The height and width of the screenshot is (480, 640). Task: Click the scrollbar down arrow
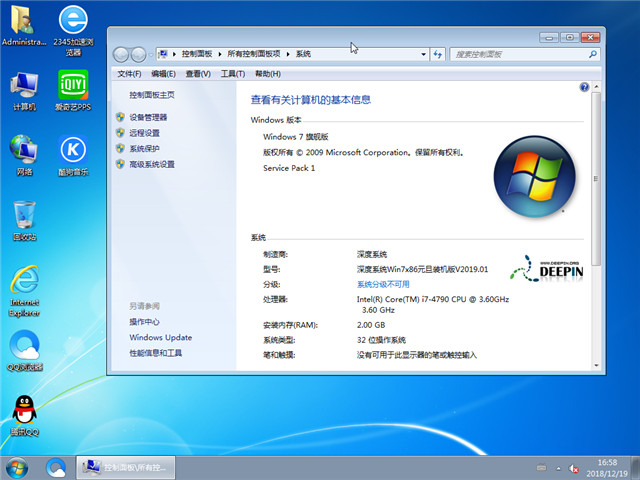point(596,366)
